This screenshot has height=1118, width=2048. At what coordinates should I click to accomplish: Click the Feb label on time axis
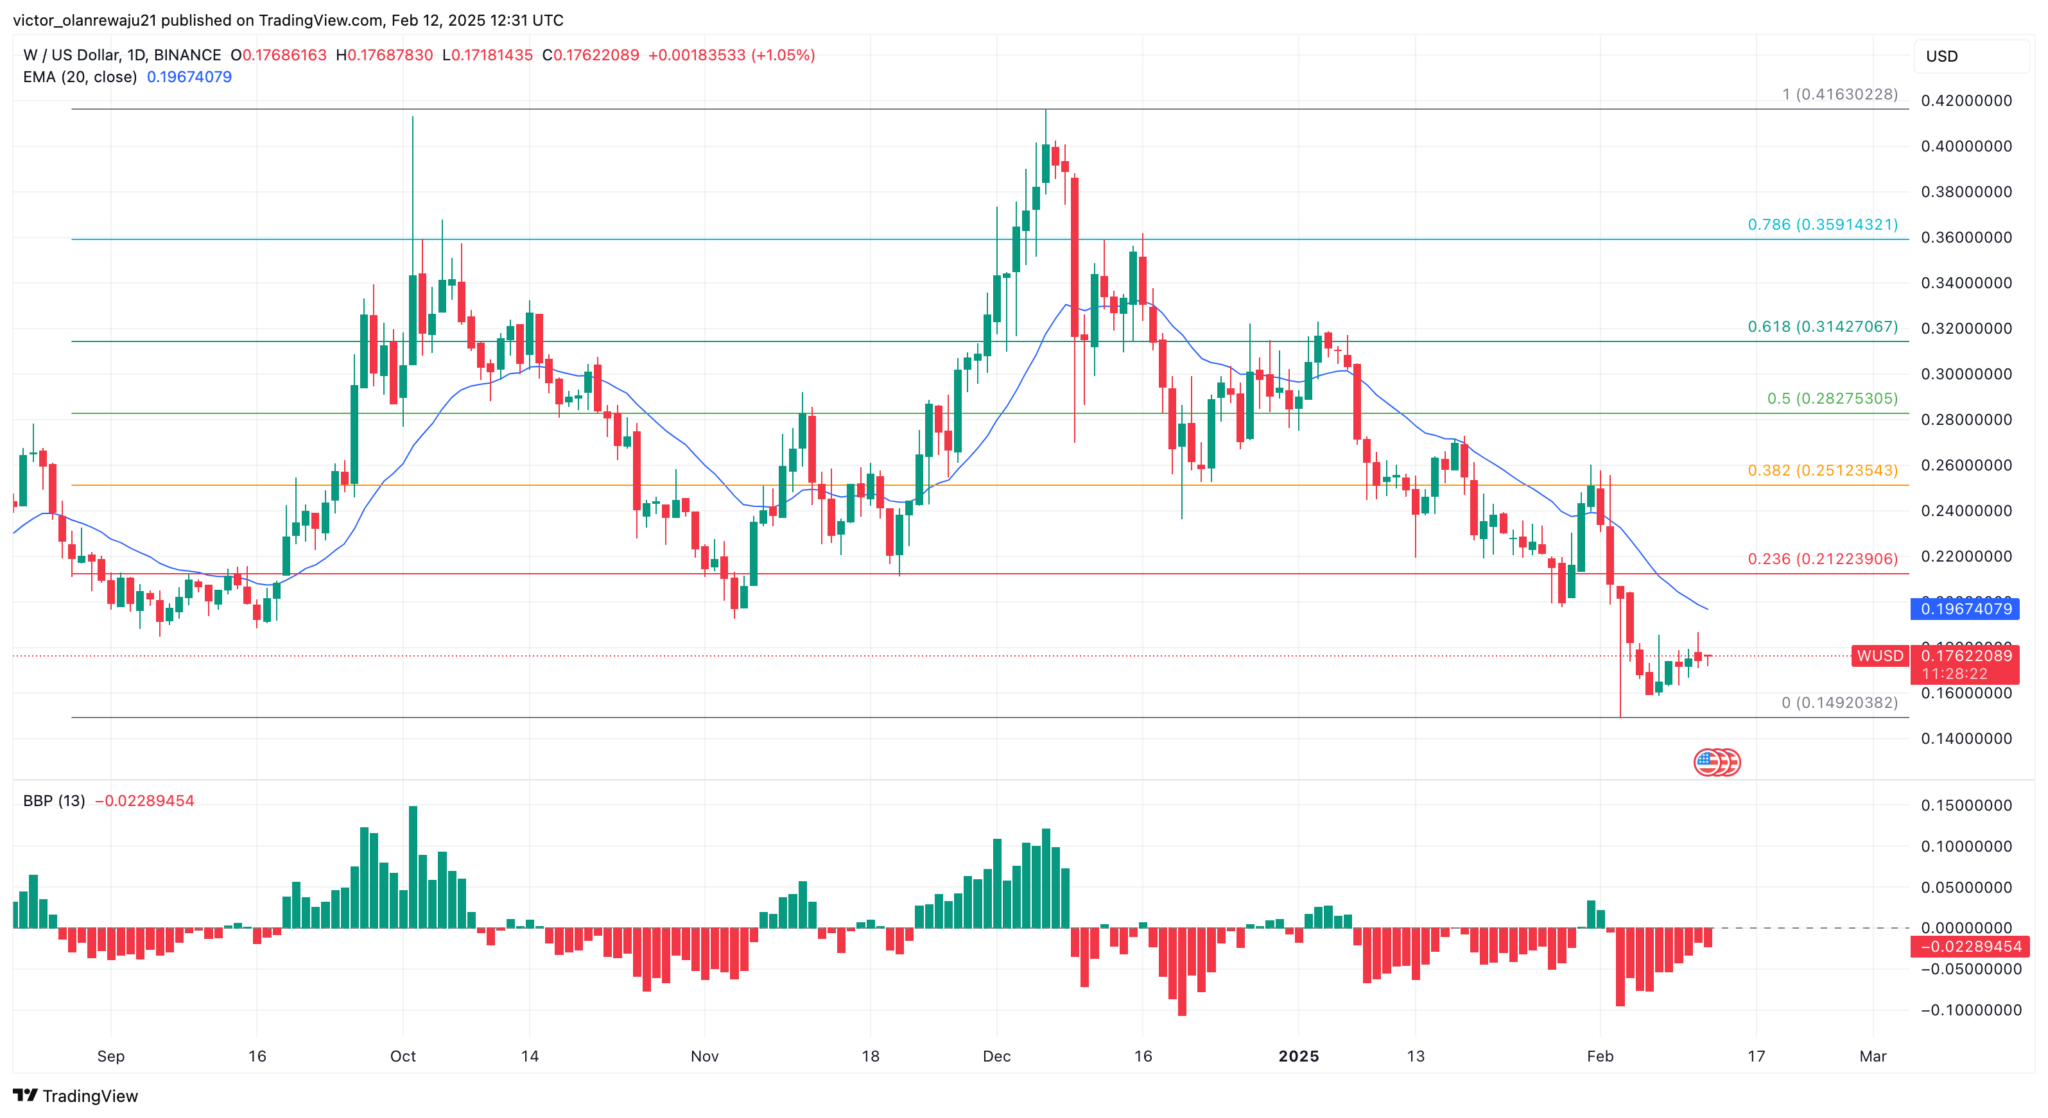[1601, 1055]
